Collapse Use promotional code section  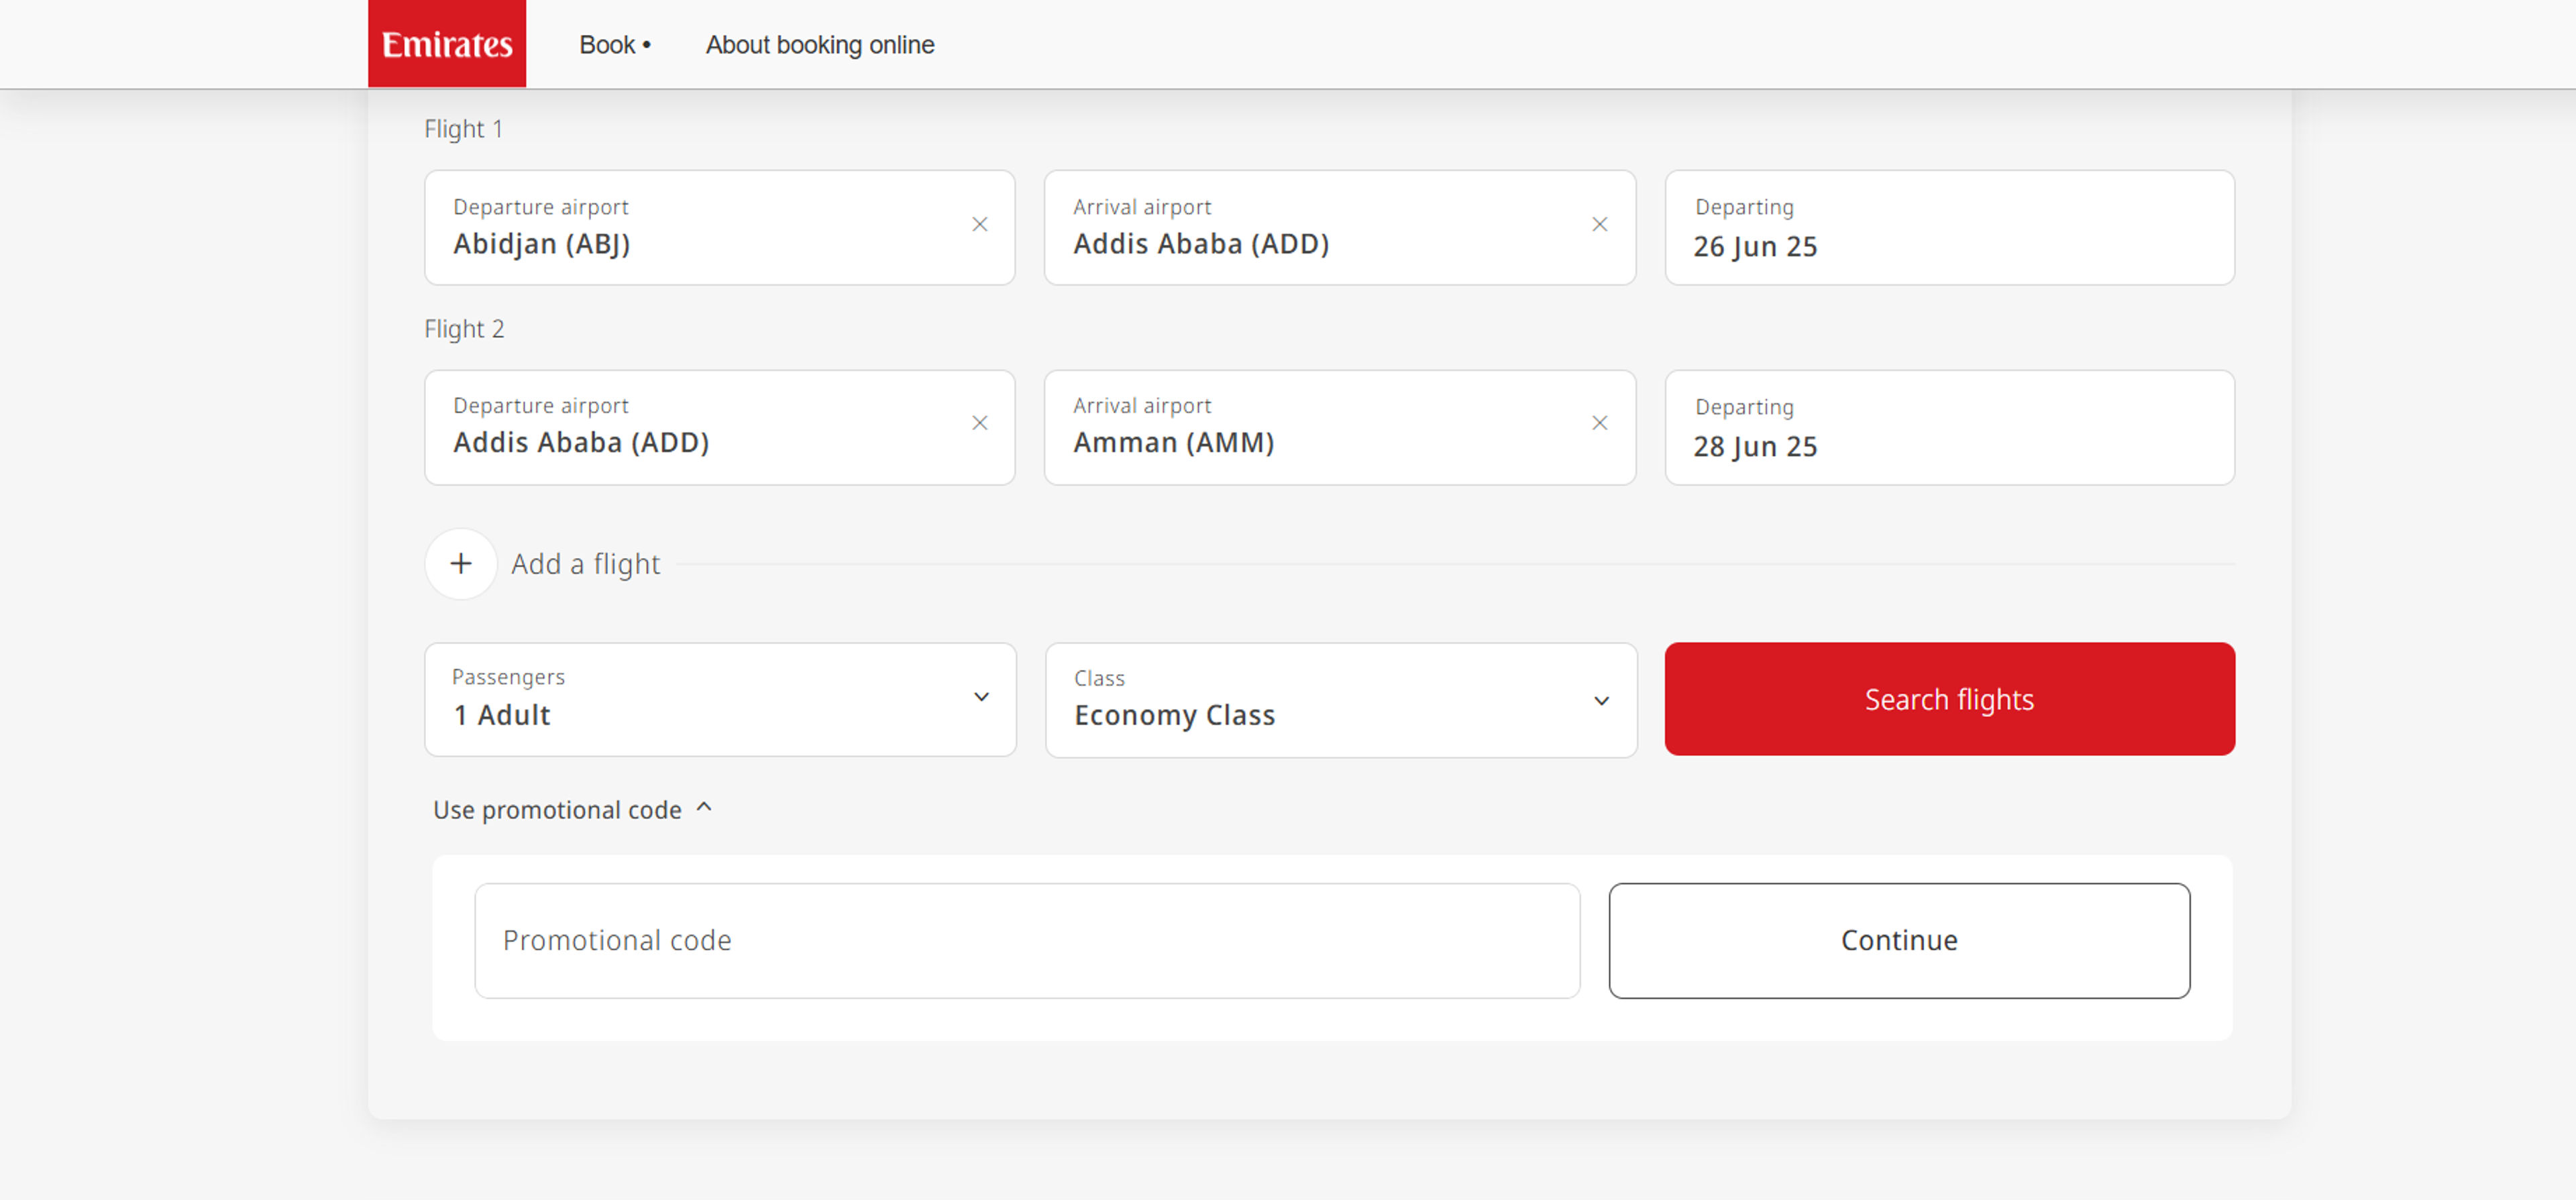click(572, 809)
